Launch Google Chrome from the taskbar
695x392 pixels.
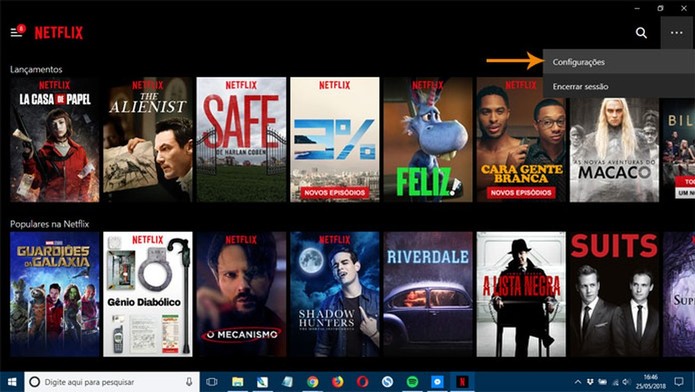pyautogui.click(x=312, y=382)
